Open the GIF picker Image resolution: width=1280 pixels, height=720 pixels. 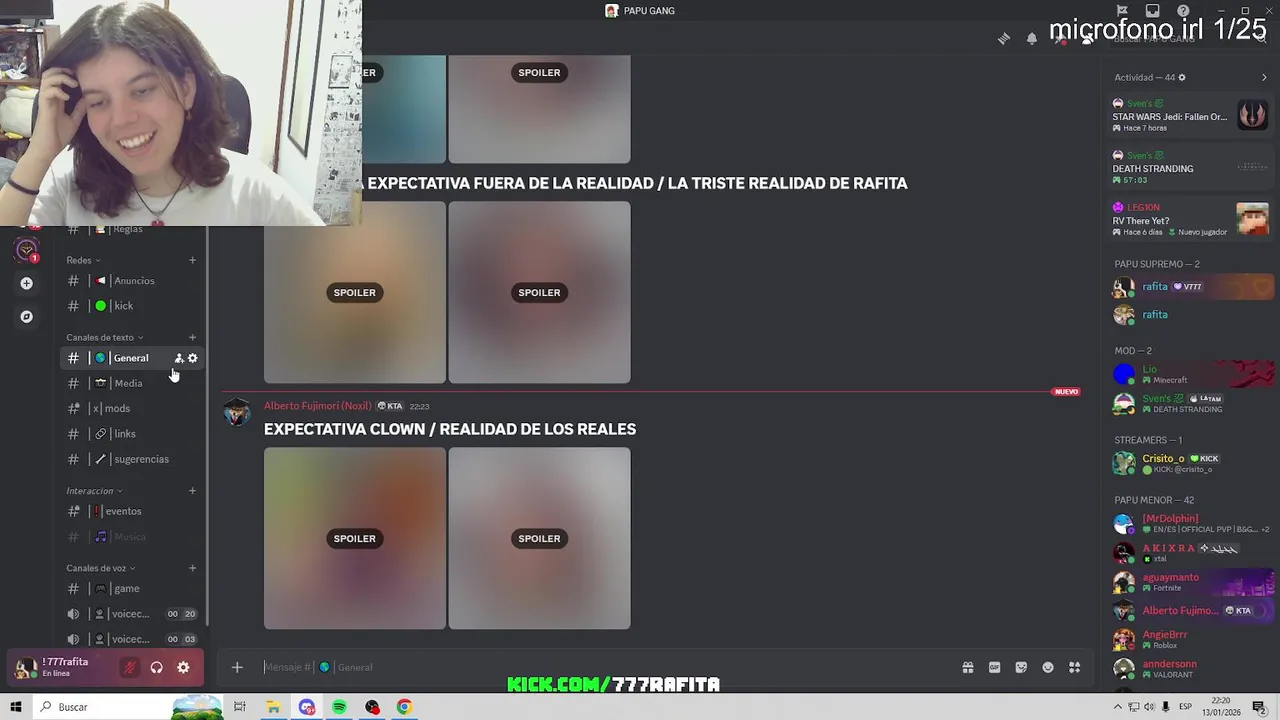(x=995, y=667)
